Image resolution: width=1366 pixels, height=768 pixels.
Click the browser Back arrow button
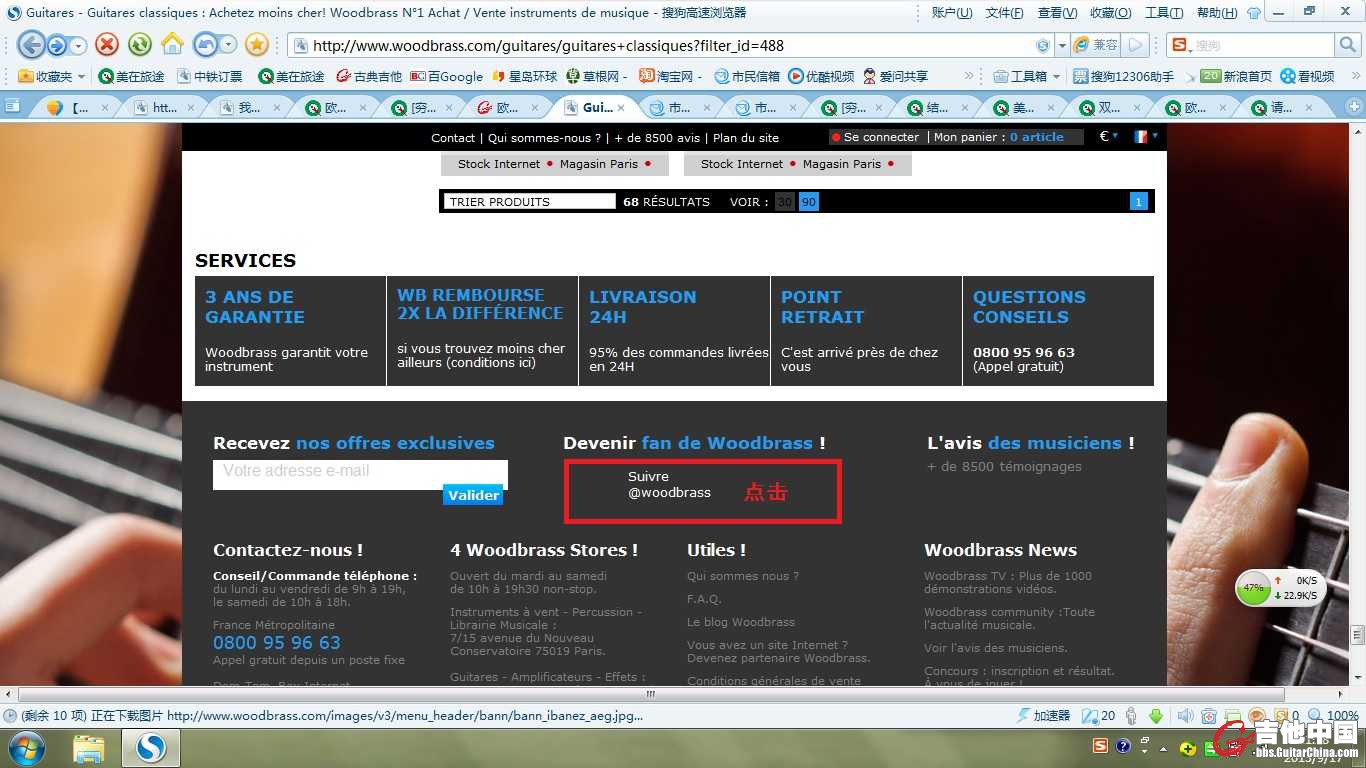tap(31, 45)
